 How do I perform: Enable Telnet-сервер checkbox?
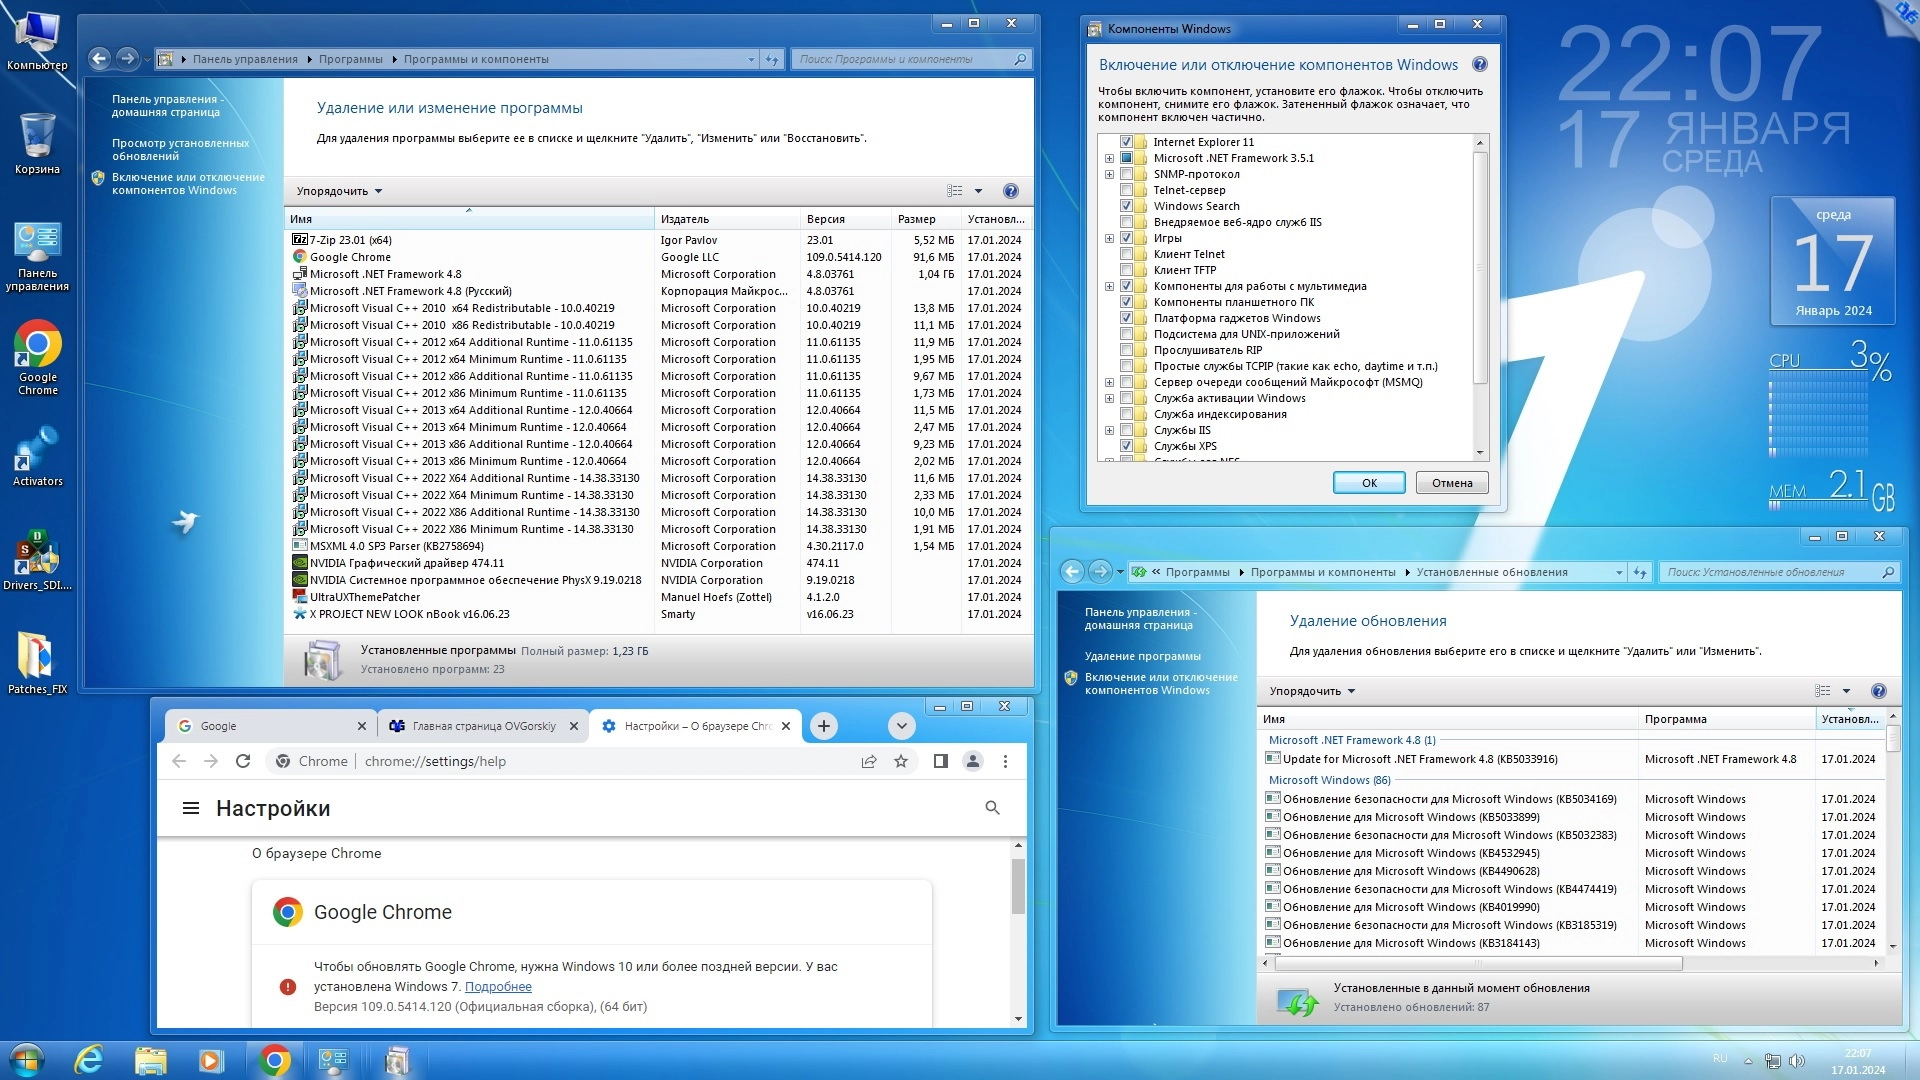tap(1126, 190)
